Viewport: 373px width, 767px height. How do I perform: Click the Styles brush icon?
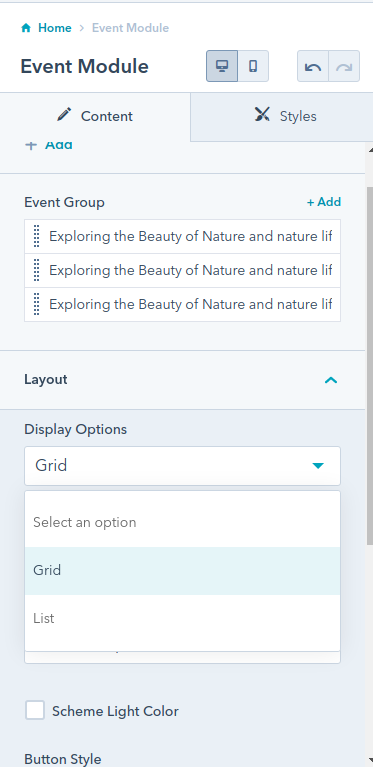click(x=263, y=115)
